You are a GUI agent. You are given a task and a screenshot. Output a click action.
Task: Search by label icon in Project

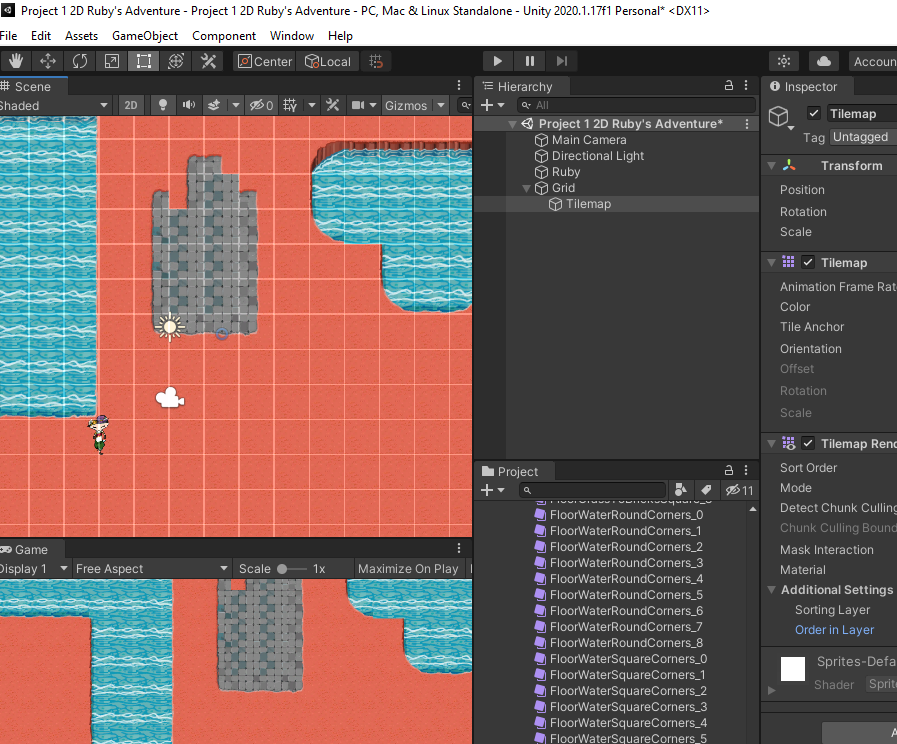pyautogui.click(x=707, y=490)
